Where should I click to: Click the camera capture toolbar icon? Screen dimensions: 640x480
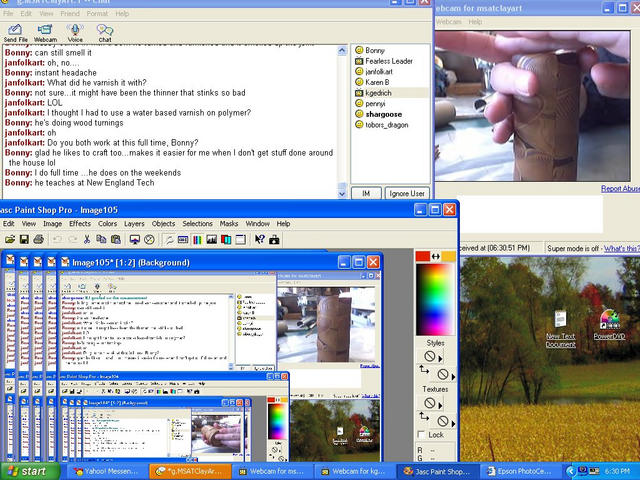pos(274,240)
